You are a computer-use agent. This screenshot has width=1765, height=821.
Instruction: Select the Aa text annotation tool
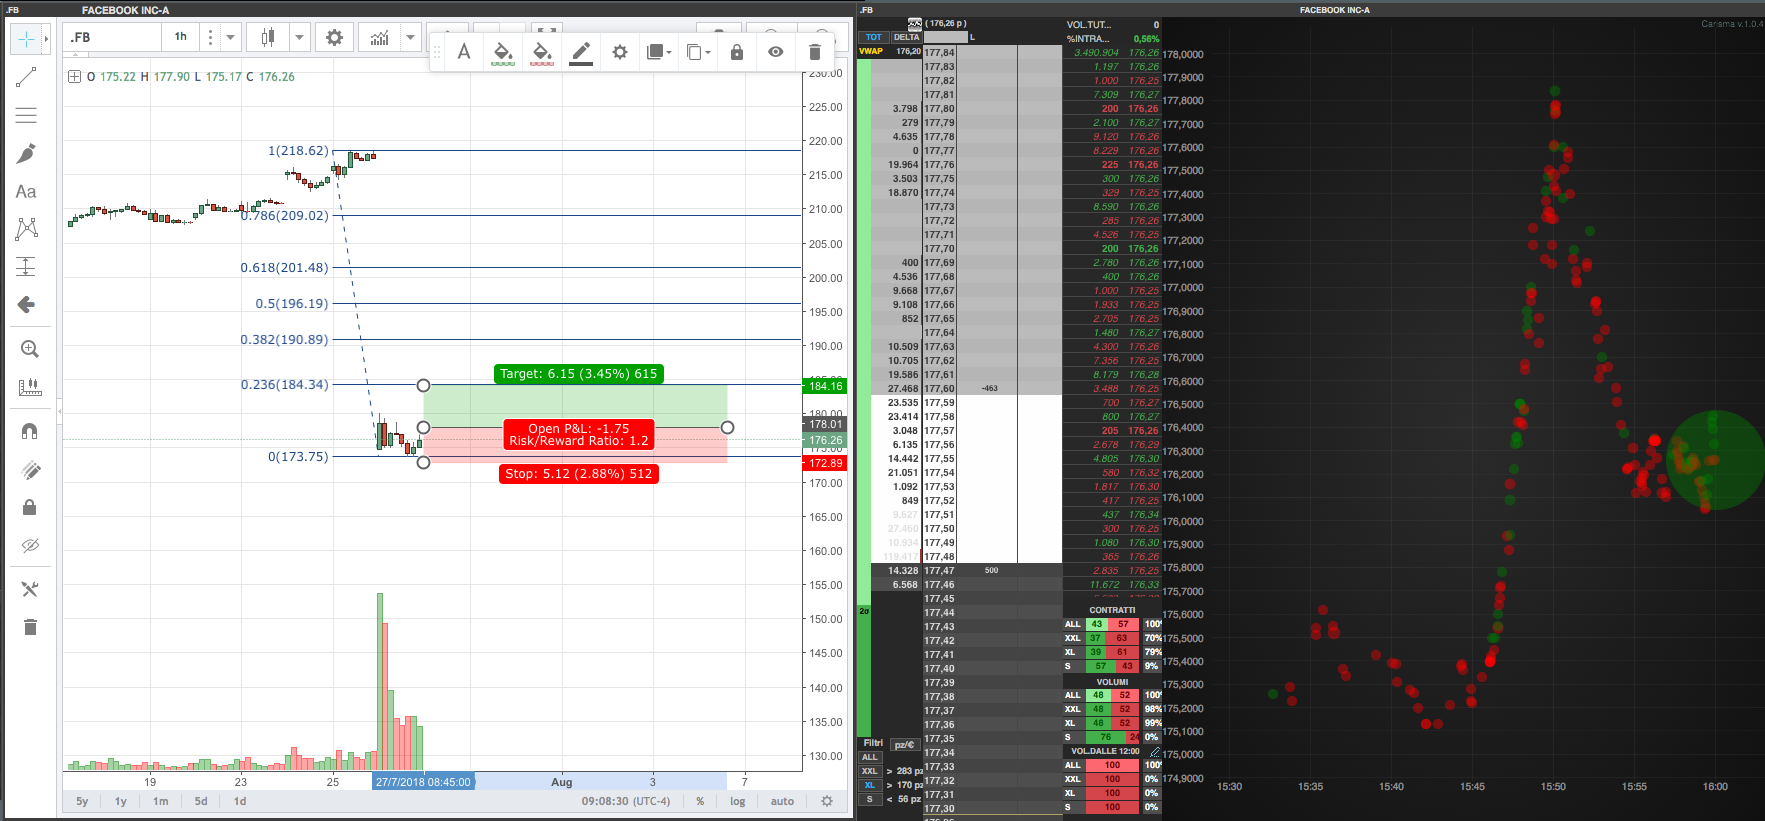point(26,191)
